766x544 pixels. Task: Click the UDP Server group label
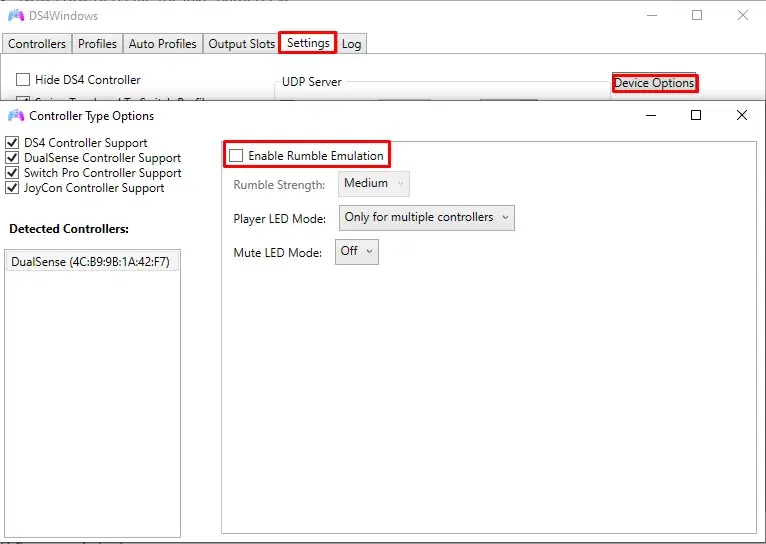pos(312,82)
